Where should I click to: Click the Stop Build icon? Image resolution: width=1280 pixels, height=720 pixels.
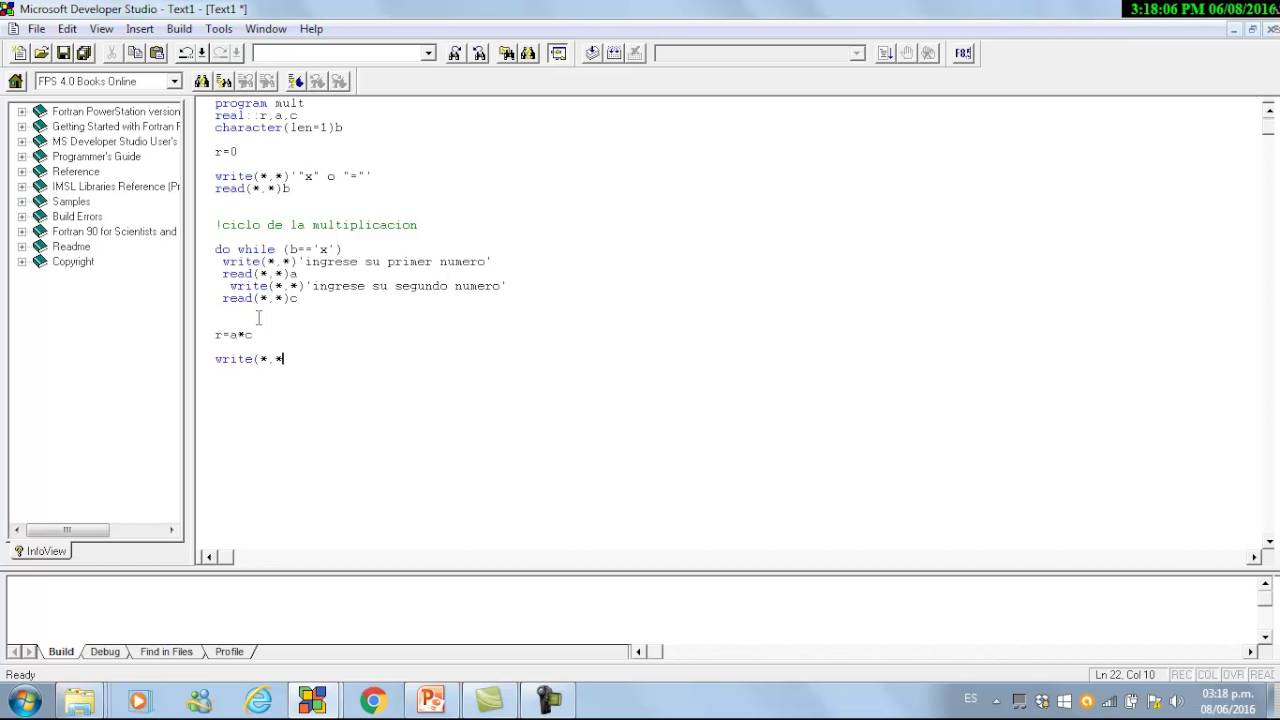click(x=636, y=53)
